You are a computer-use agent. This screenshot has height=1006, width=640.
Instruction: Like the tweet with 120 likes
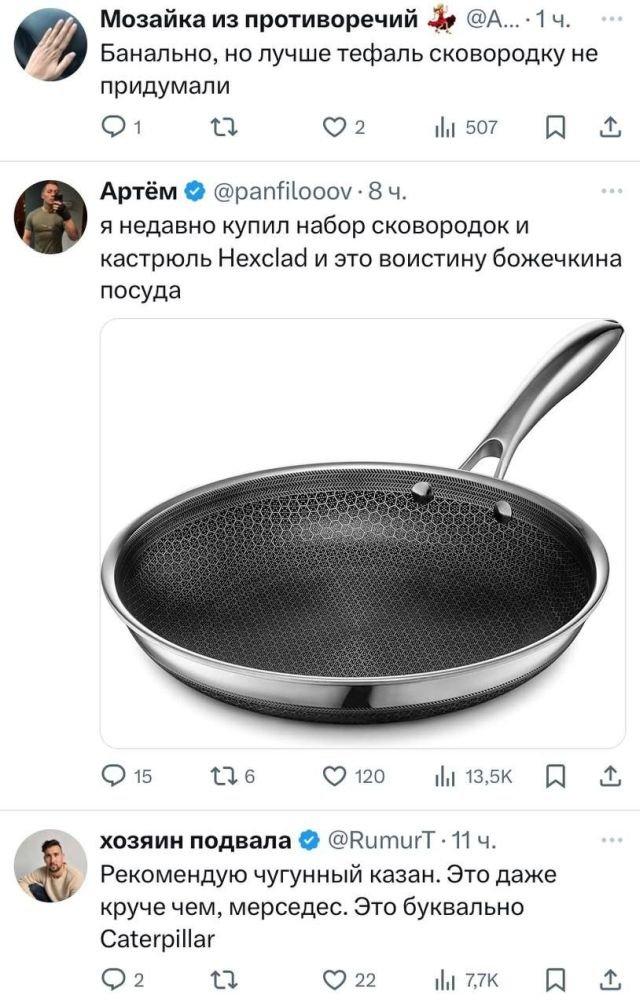click(334, 777)
